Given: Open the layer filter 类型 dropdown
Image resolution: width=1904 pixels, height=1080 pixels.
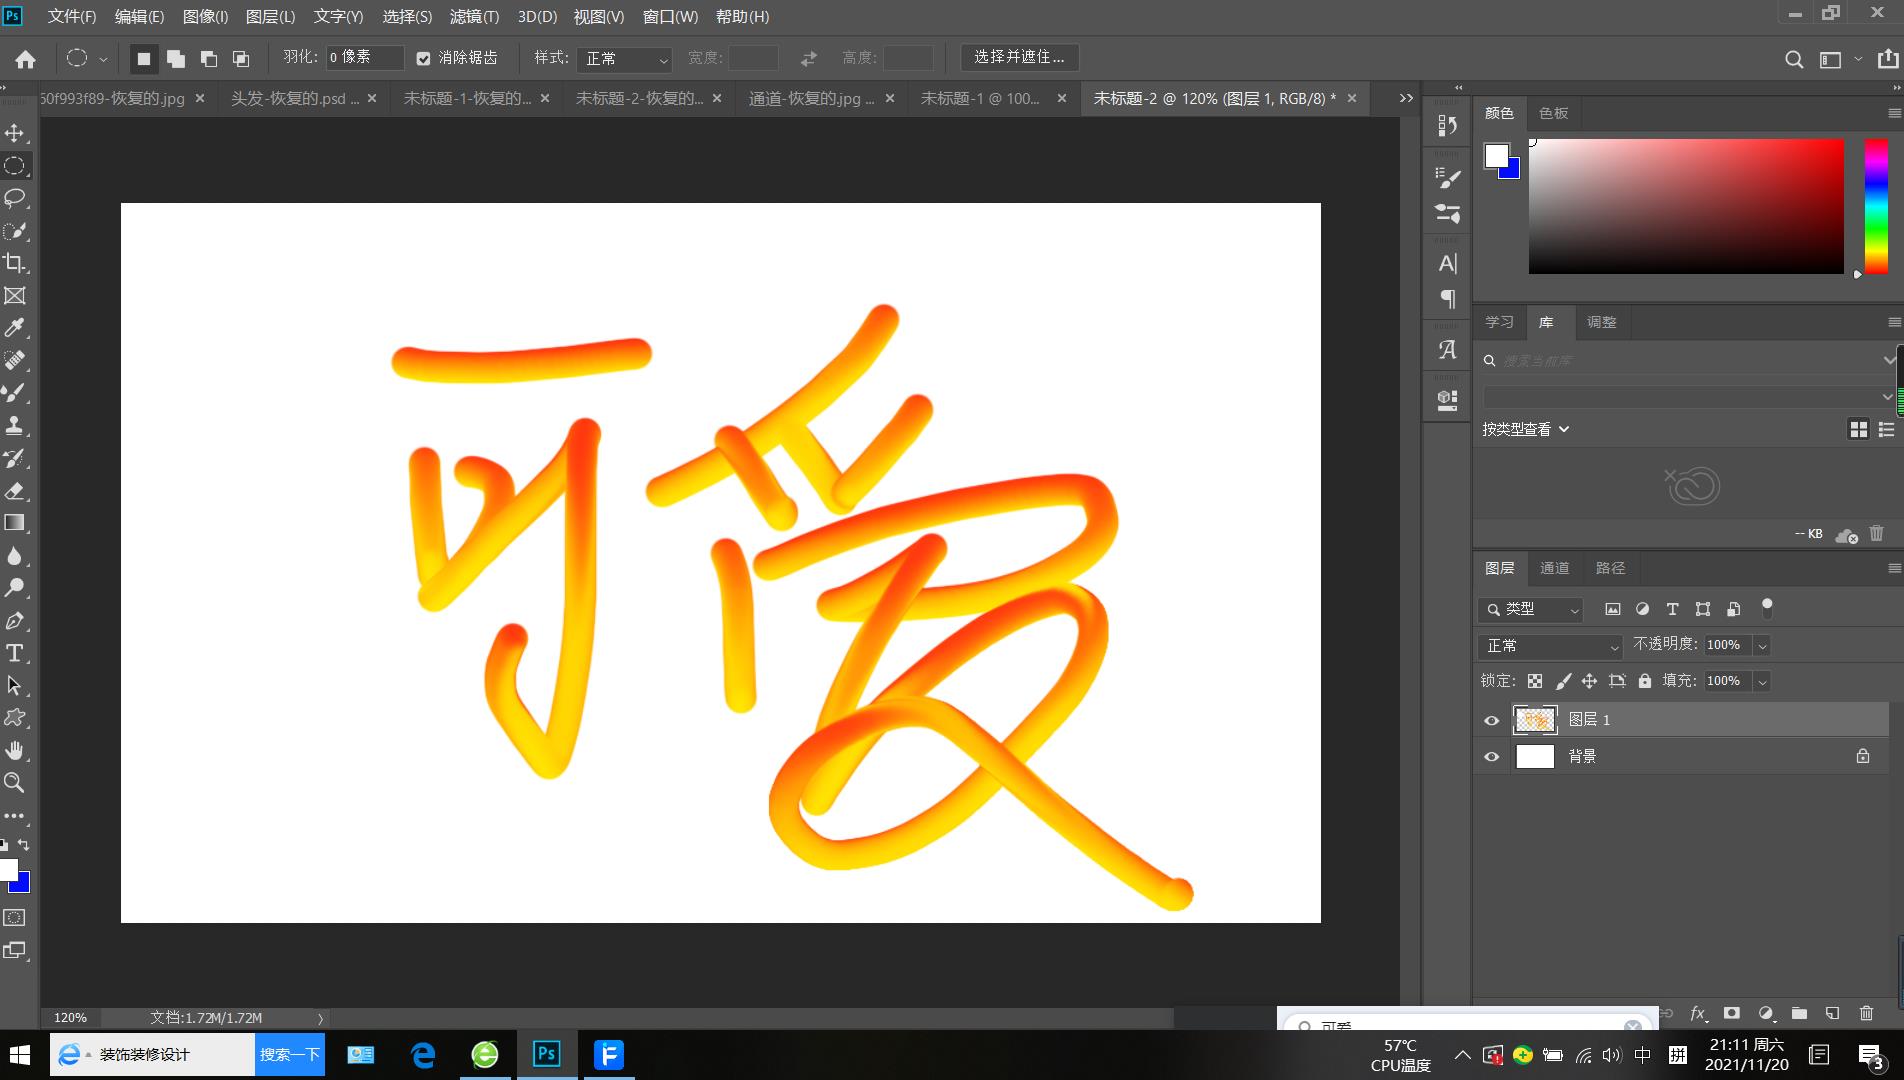Looking at the screenshot, I should point(1531,609).
